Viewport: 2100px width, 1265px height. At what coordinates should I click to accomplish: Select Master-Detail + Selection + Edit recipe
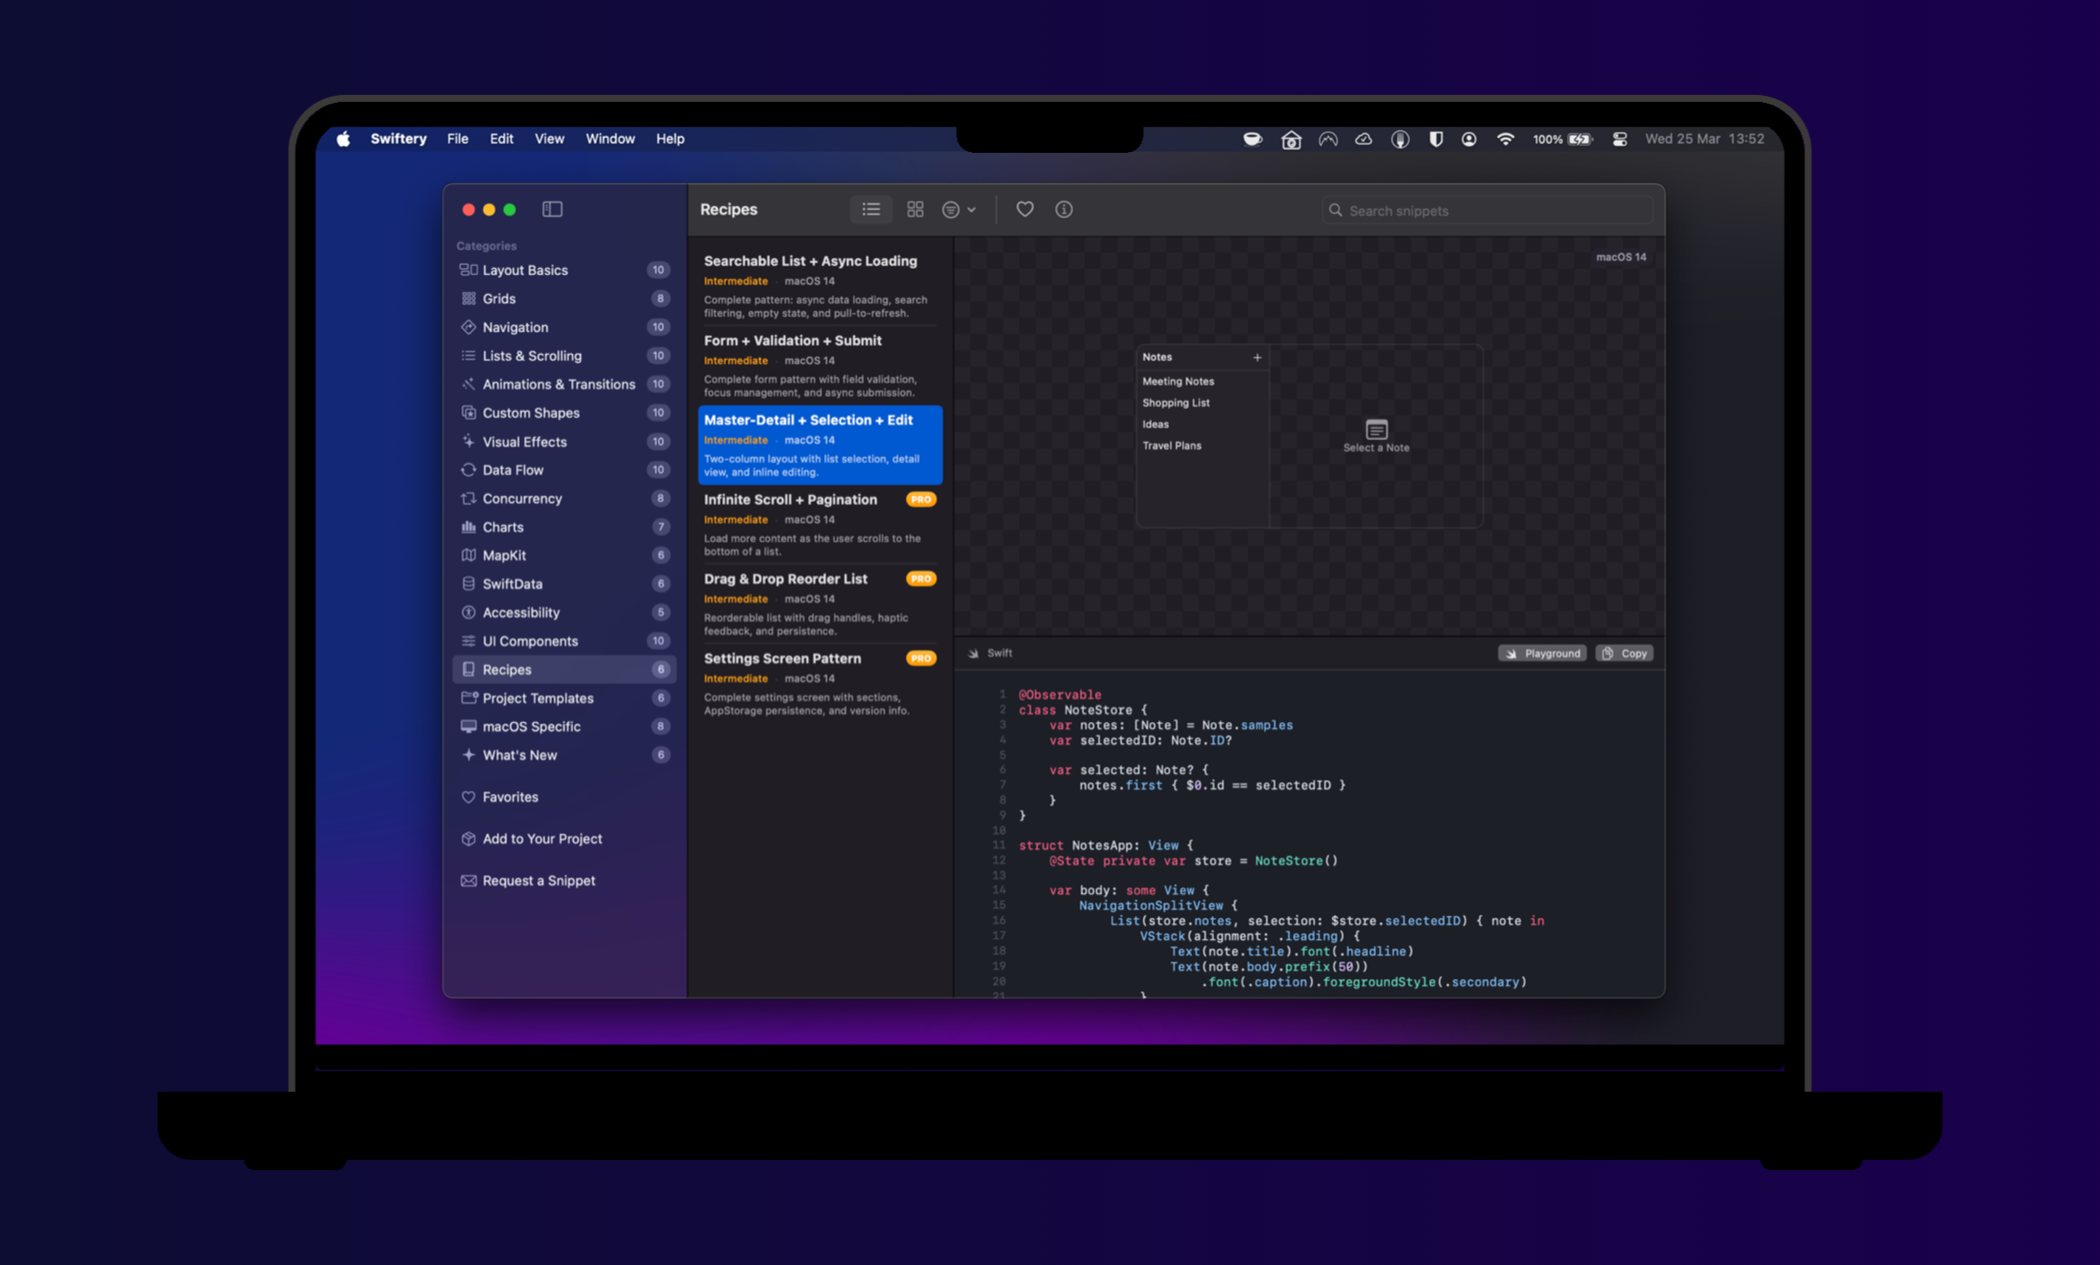point(819,445)
